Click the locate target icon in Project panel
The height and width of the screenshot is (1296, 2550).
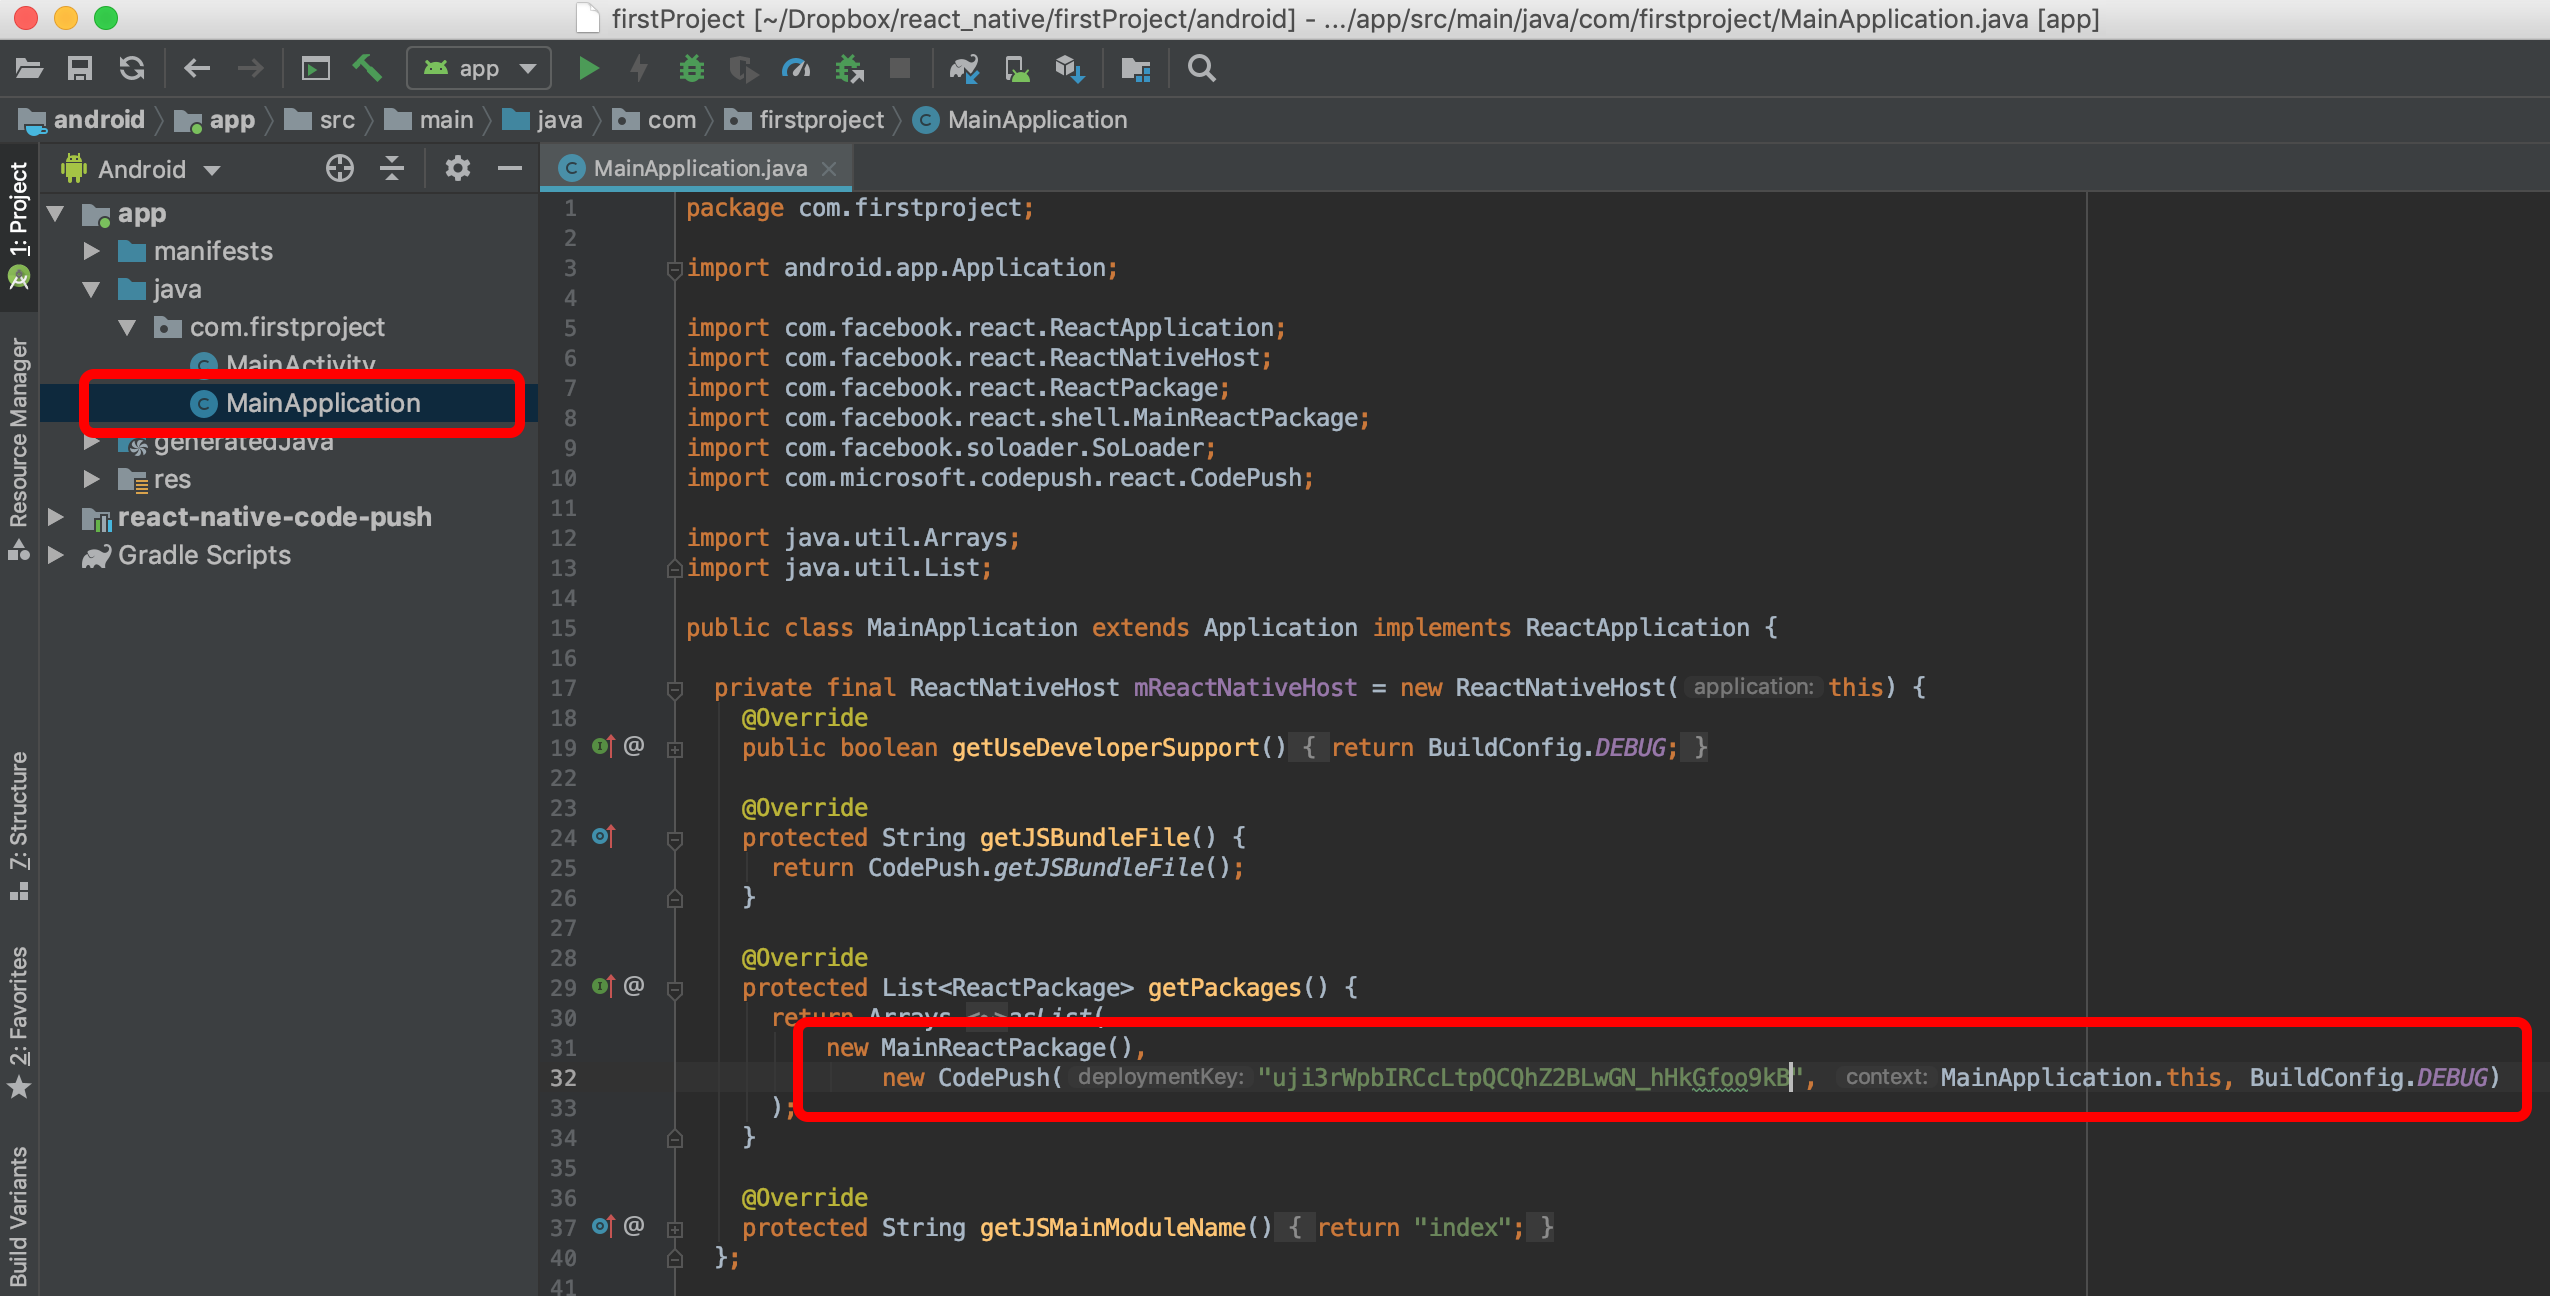click(x=340, y=169)
